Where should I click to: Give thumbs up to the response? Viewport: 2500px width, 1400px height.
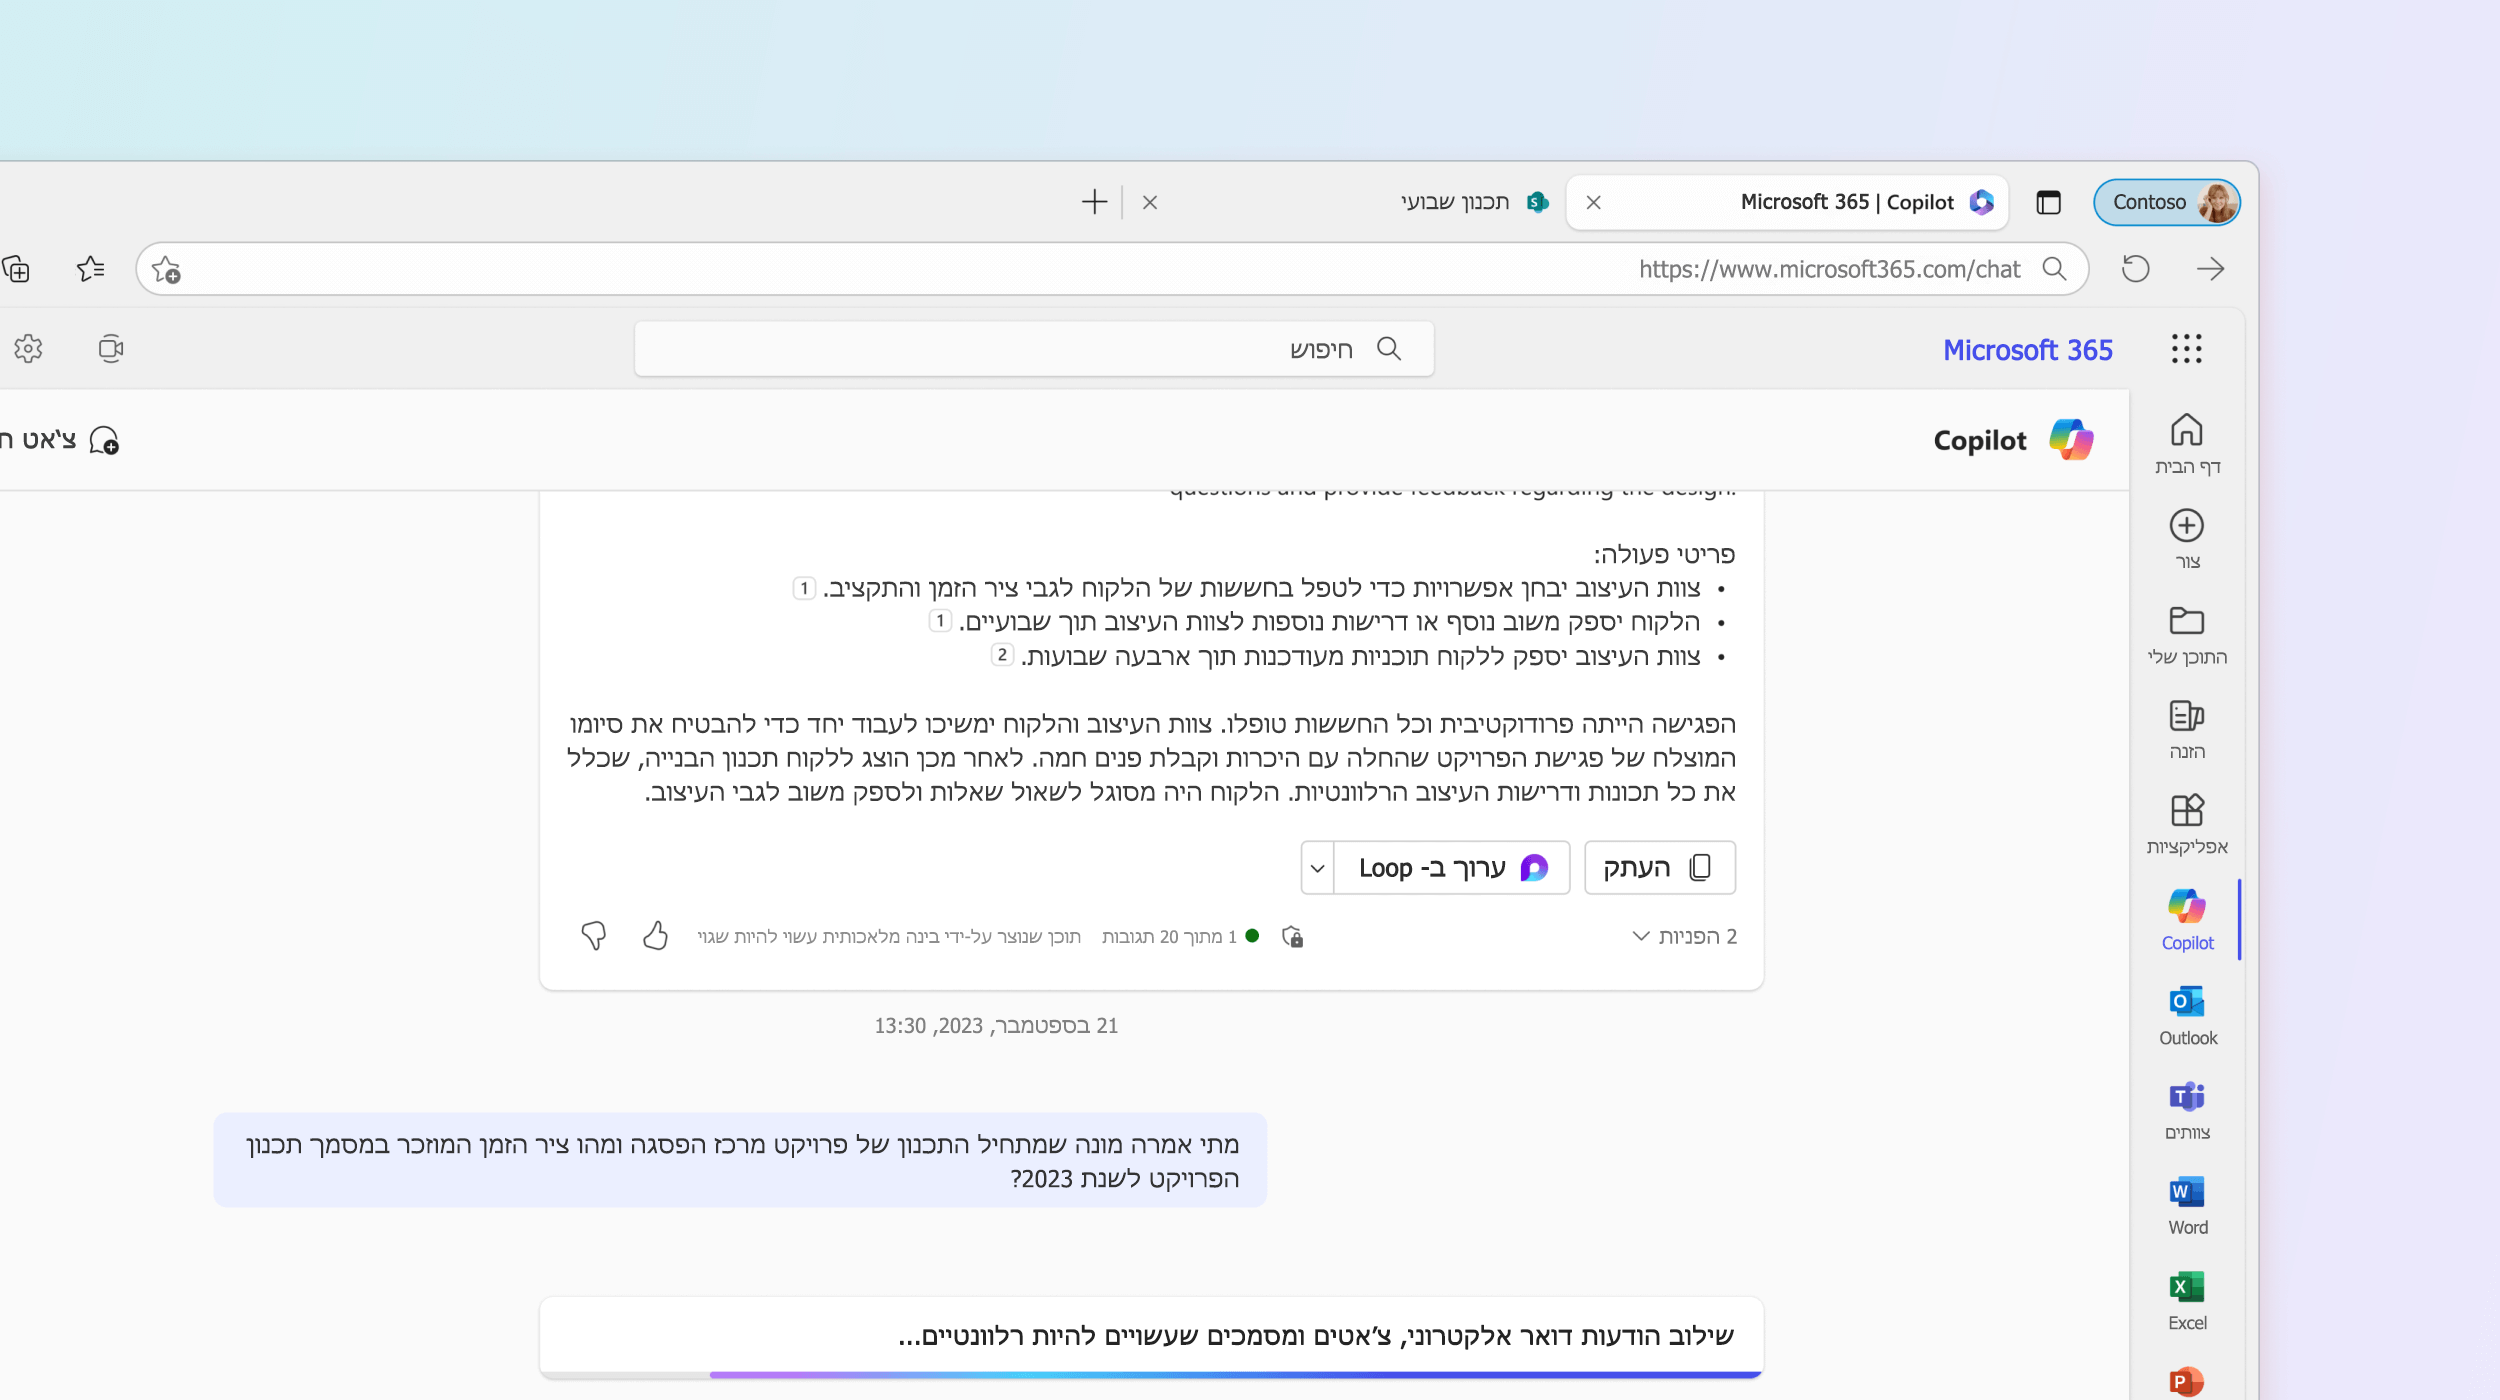click(655, 936)
